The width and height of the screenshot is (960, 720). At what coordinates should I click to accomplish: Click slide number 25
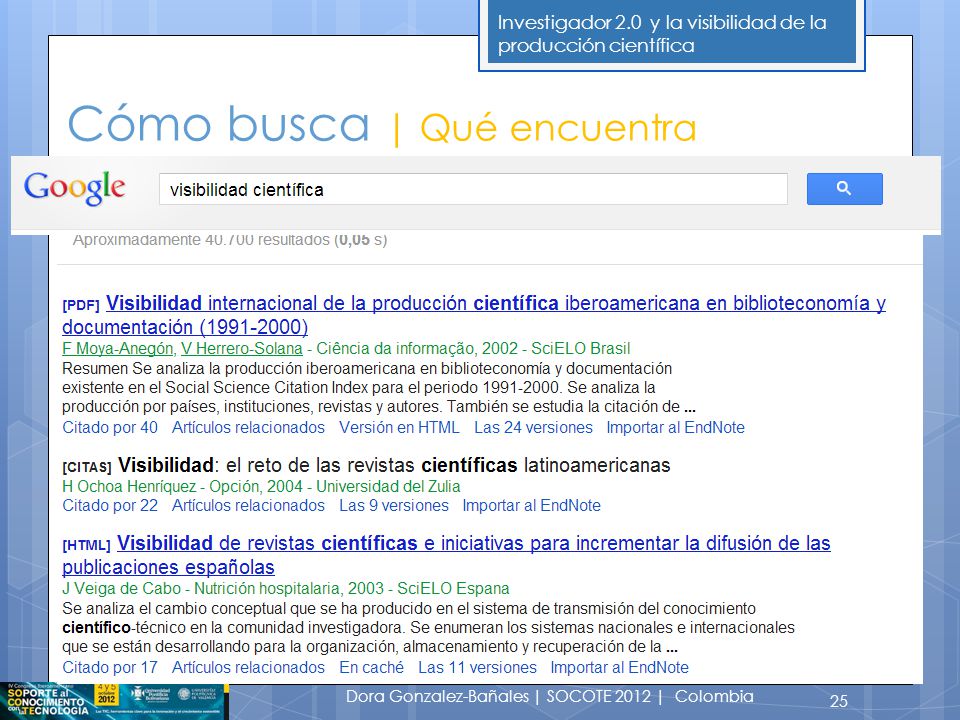[839, 701]
